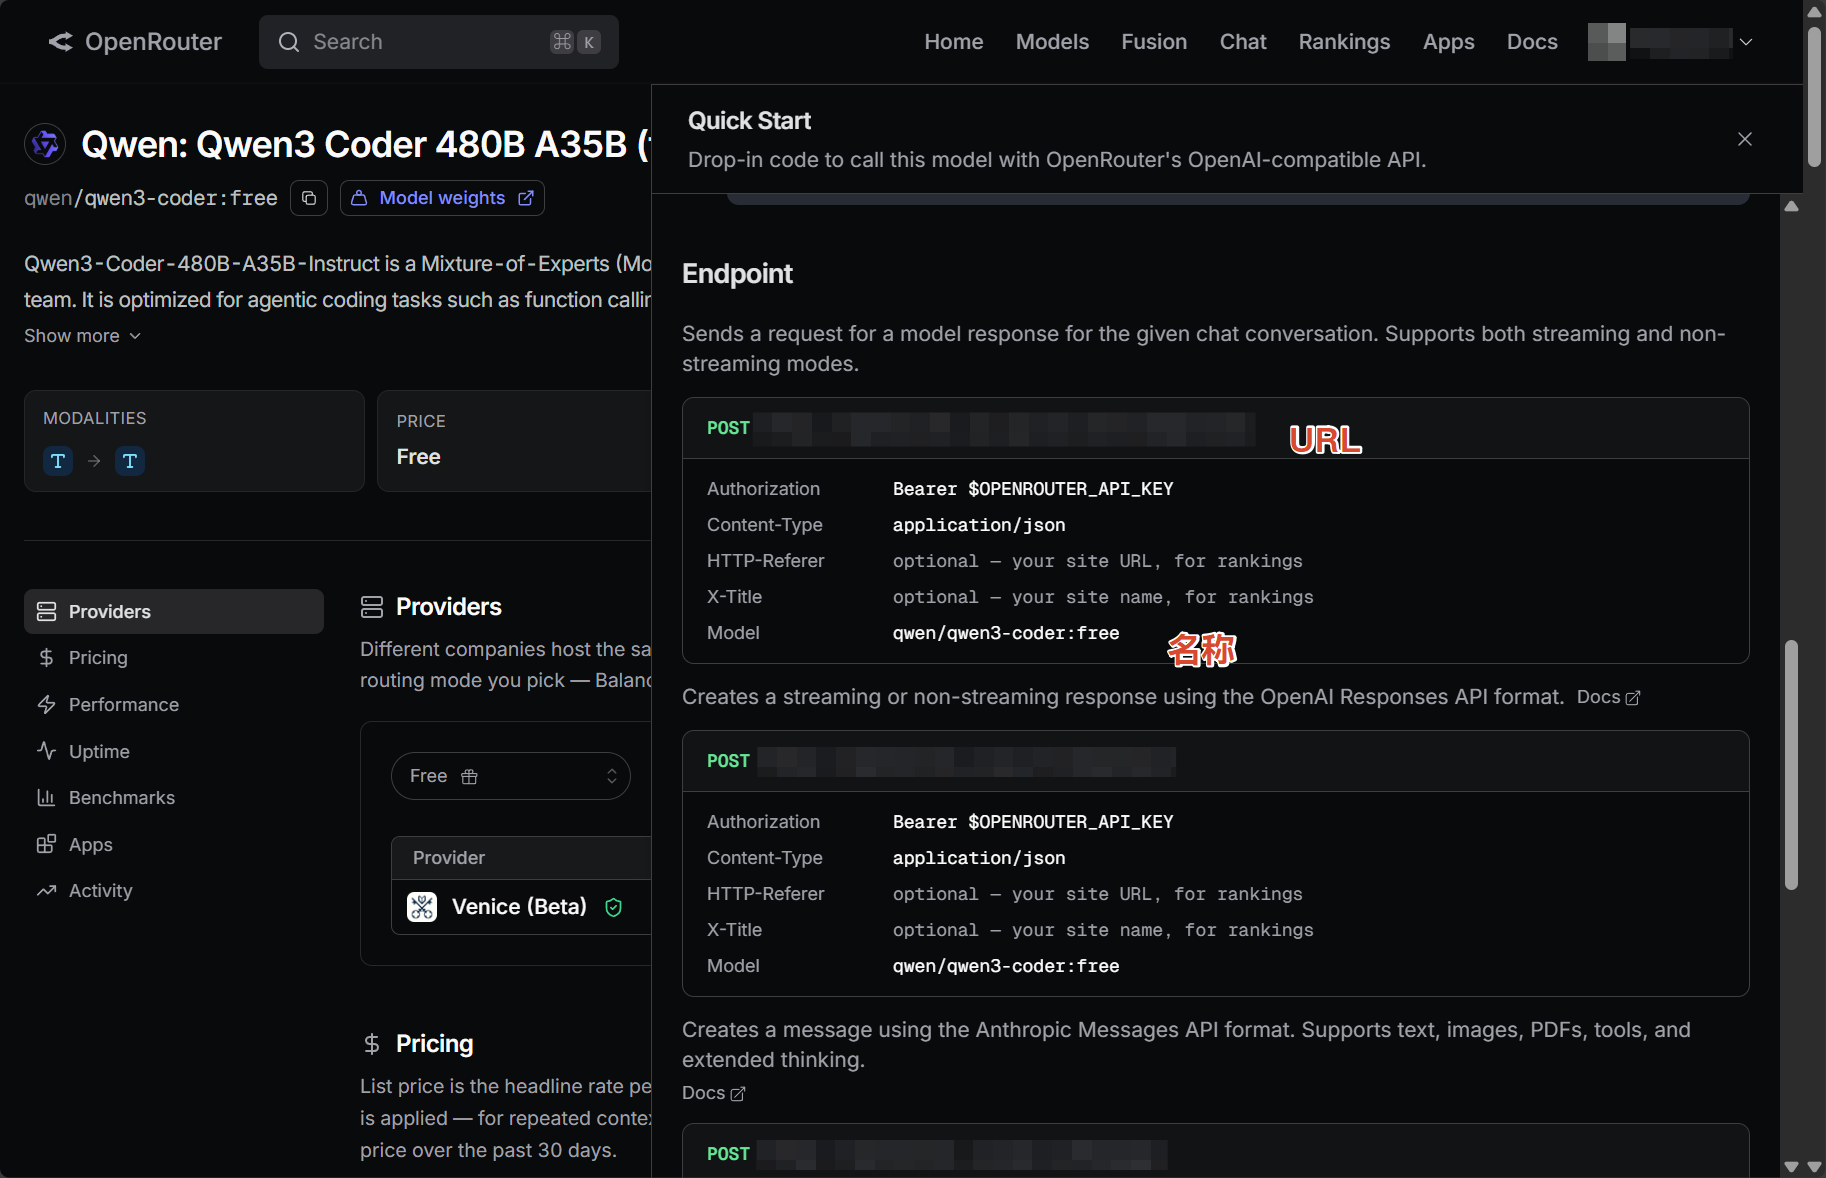
Task: Click the Provider column header
Action: [x=449, y=858]
